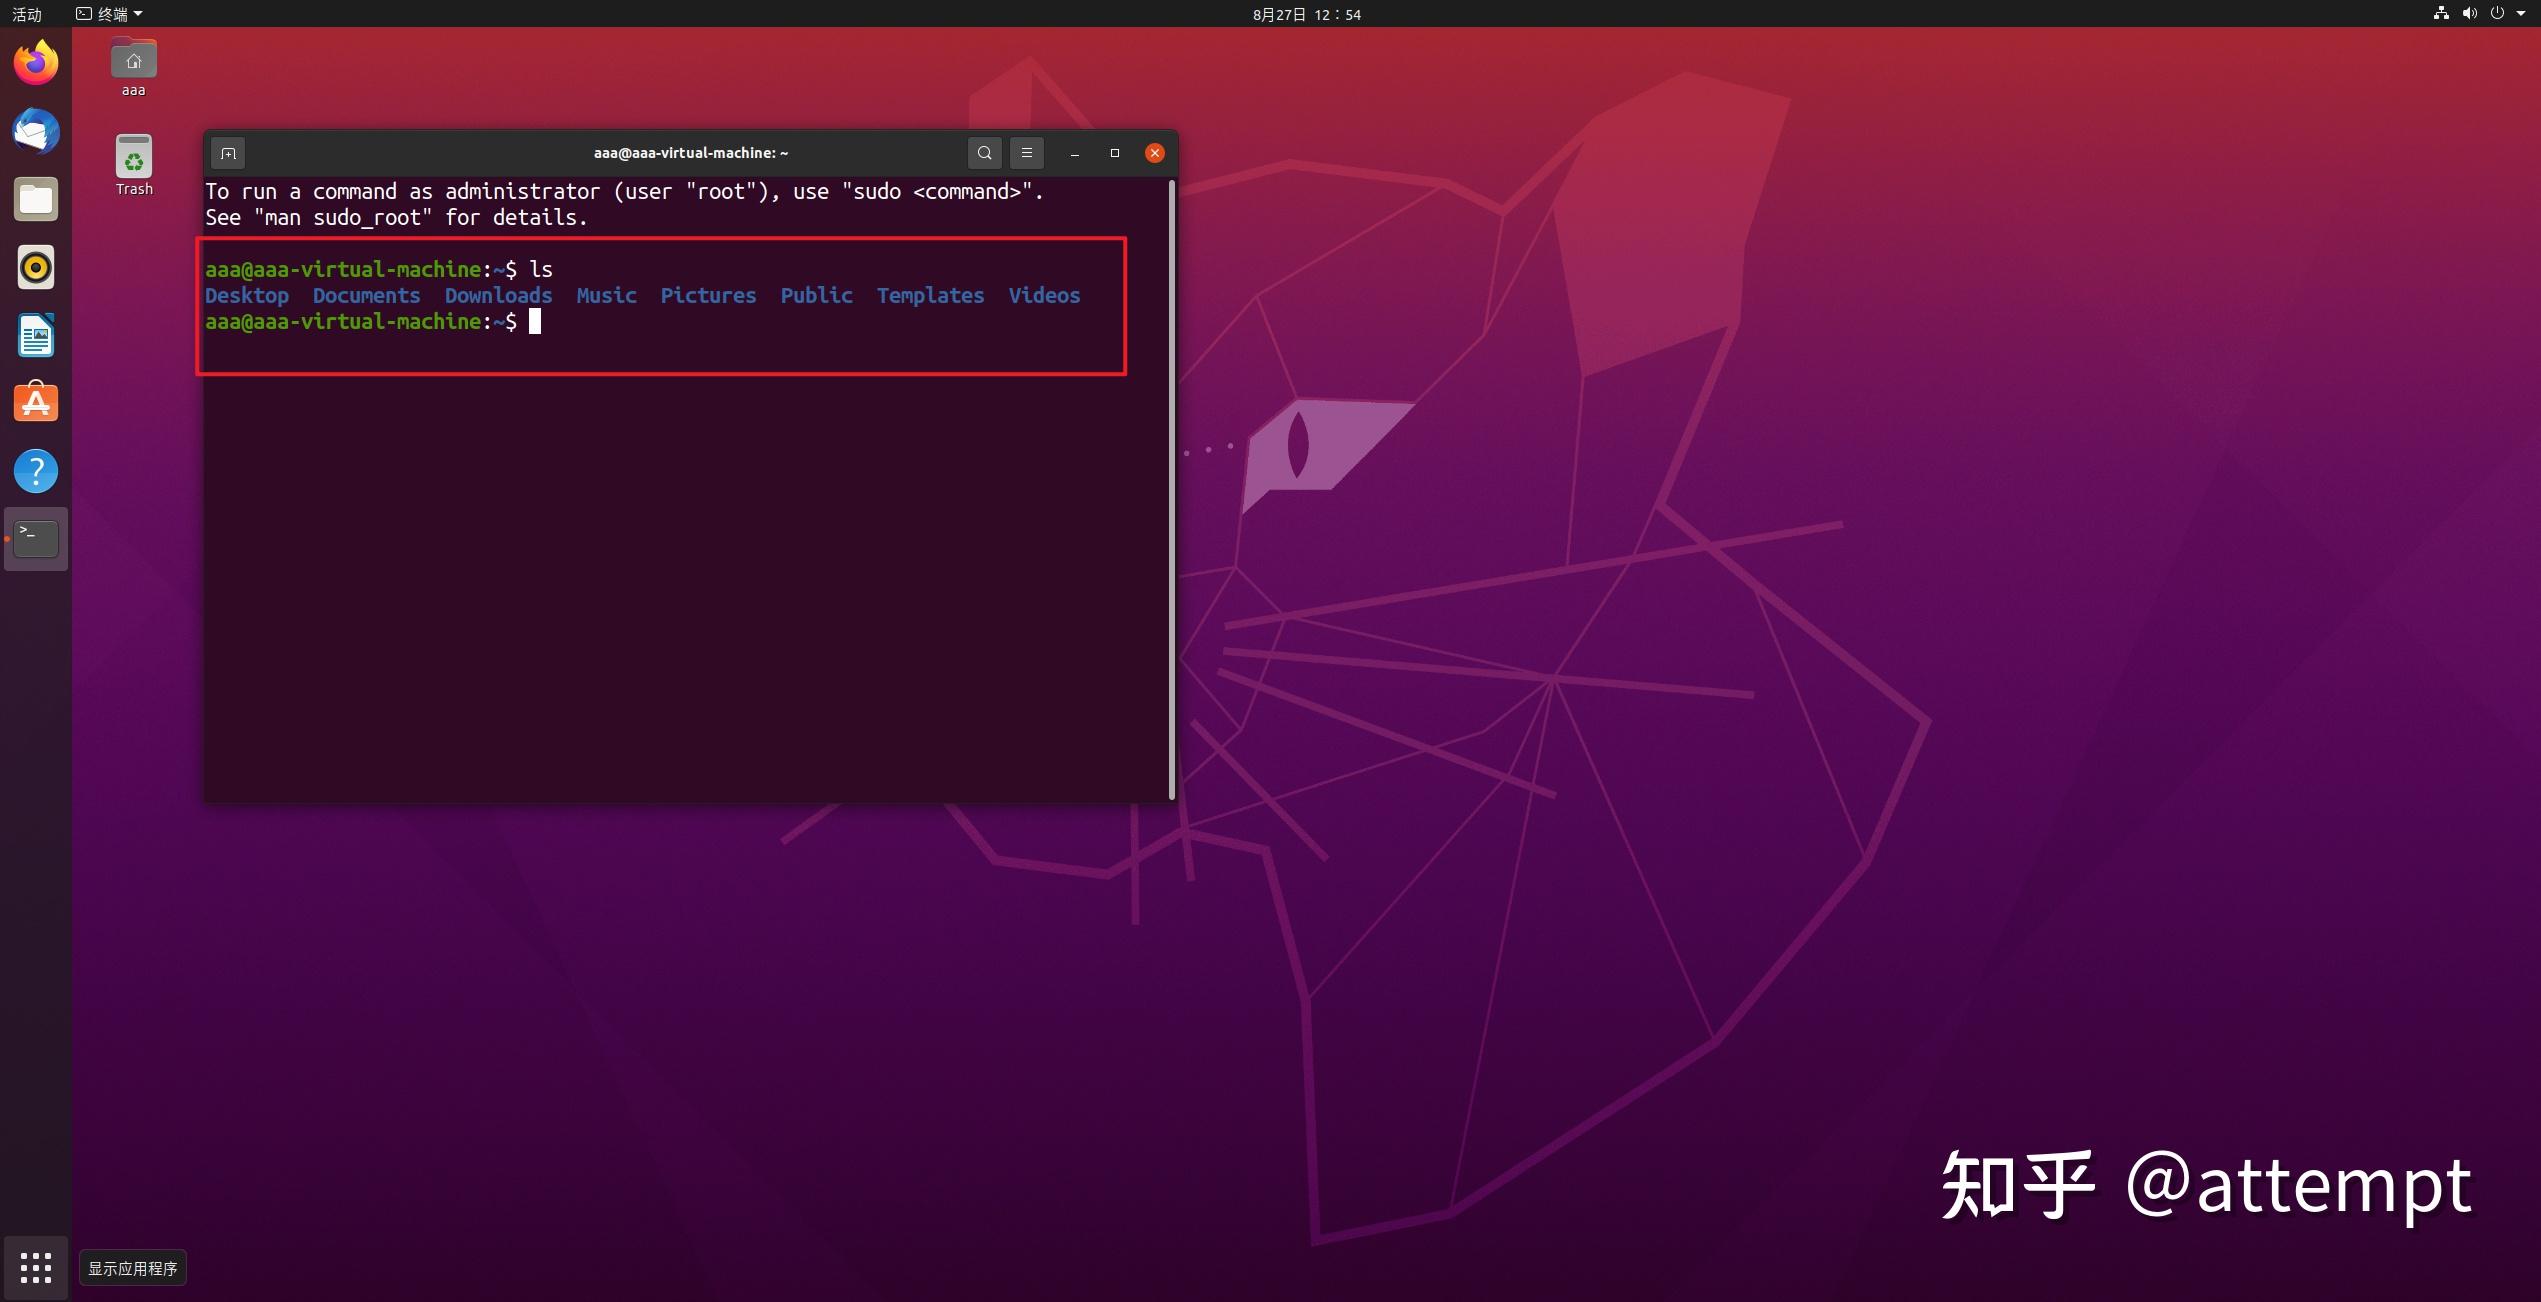Show applications grid button
This screenshot has width=2541, height=1302.
36,1268
